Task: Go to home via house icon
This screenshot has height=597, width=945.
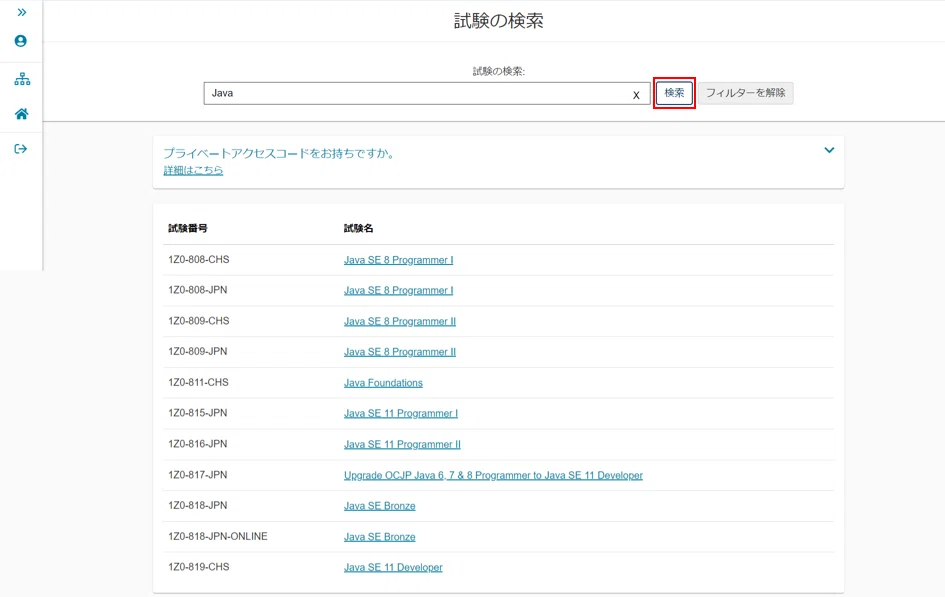Action: click(x=22, y=114)
